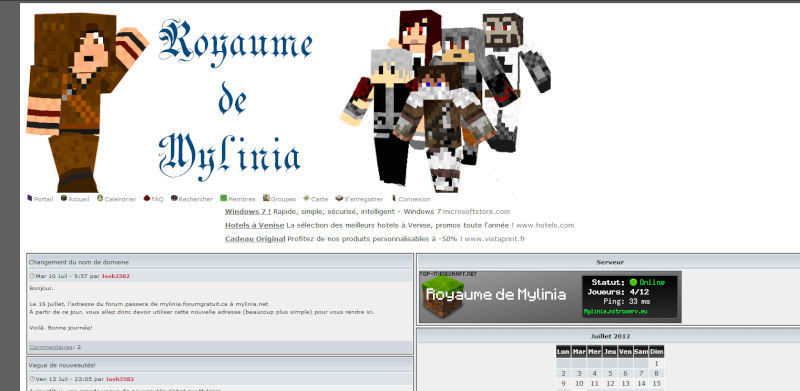Select day 10 in Juillet 2012 calendar
This screenshot has height=391, width=800.
[579, 383]
